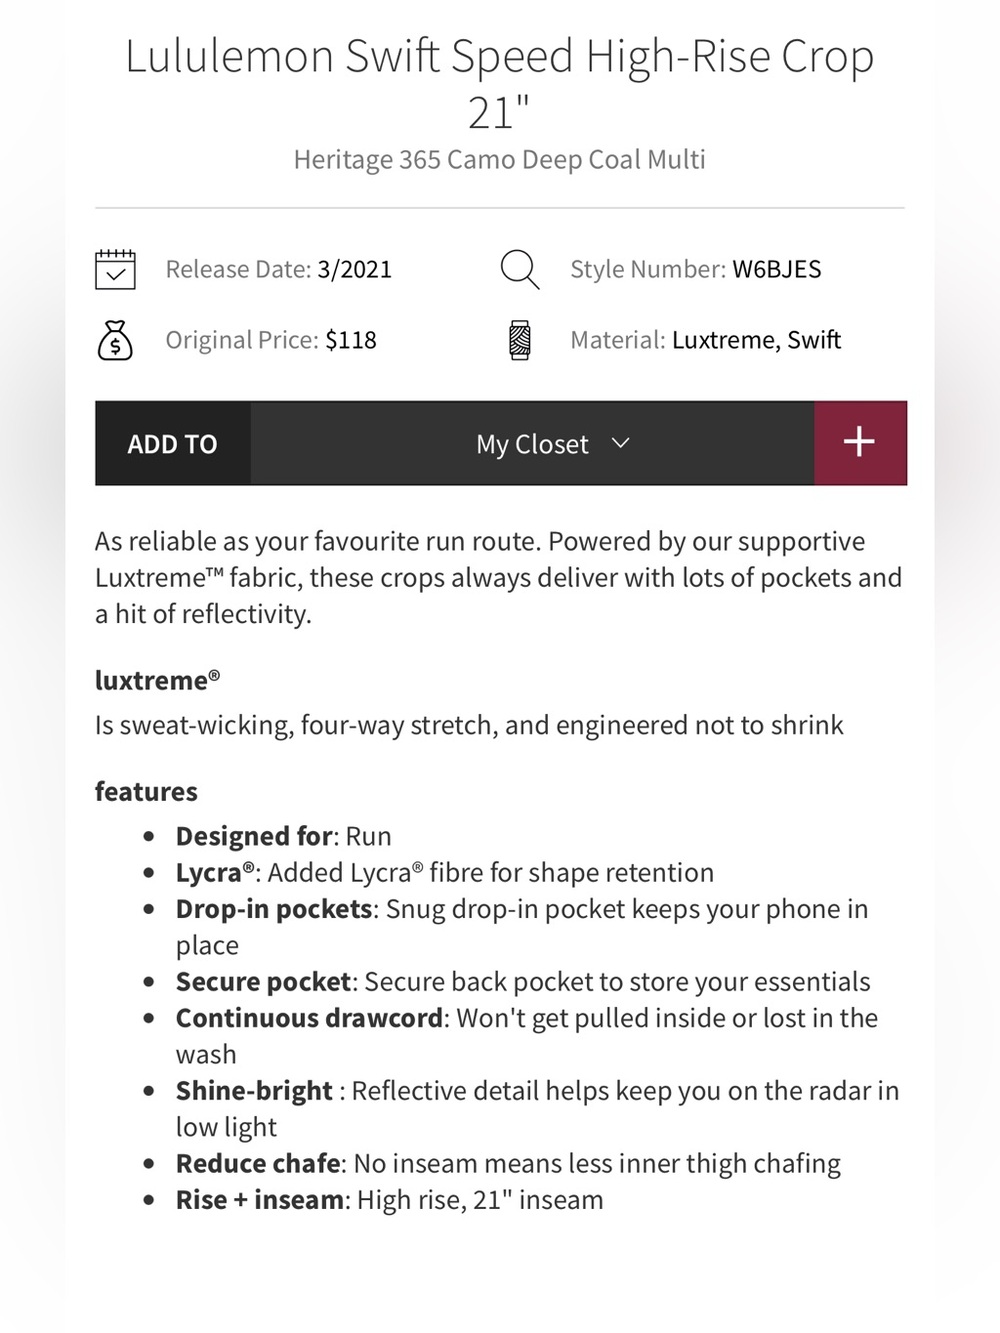Click the style number W6BJES
This screenshot has height=1333, width=1000.
[x=777, y=269]
